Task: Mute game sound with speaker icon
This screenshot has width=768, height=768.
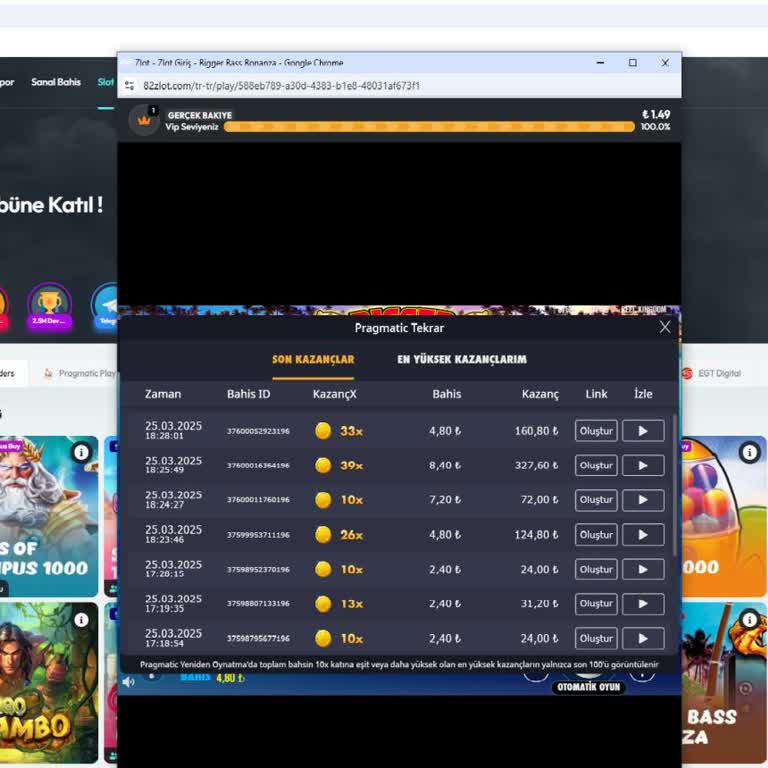Action: (128, 682)
